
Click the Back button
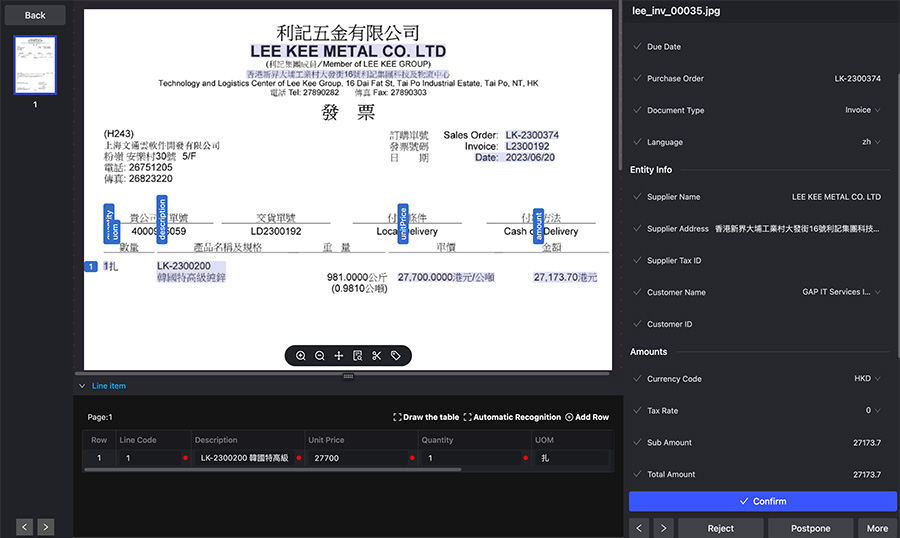35,16
